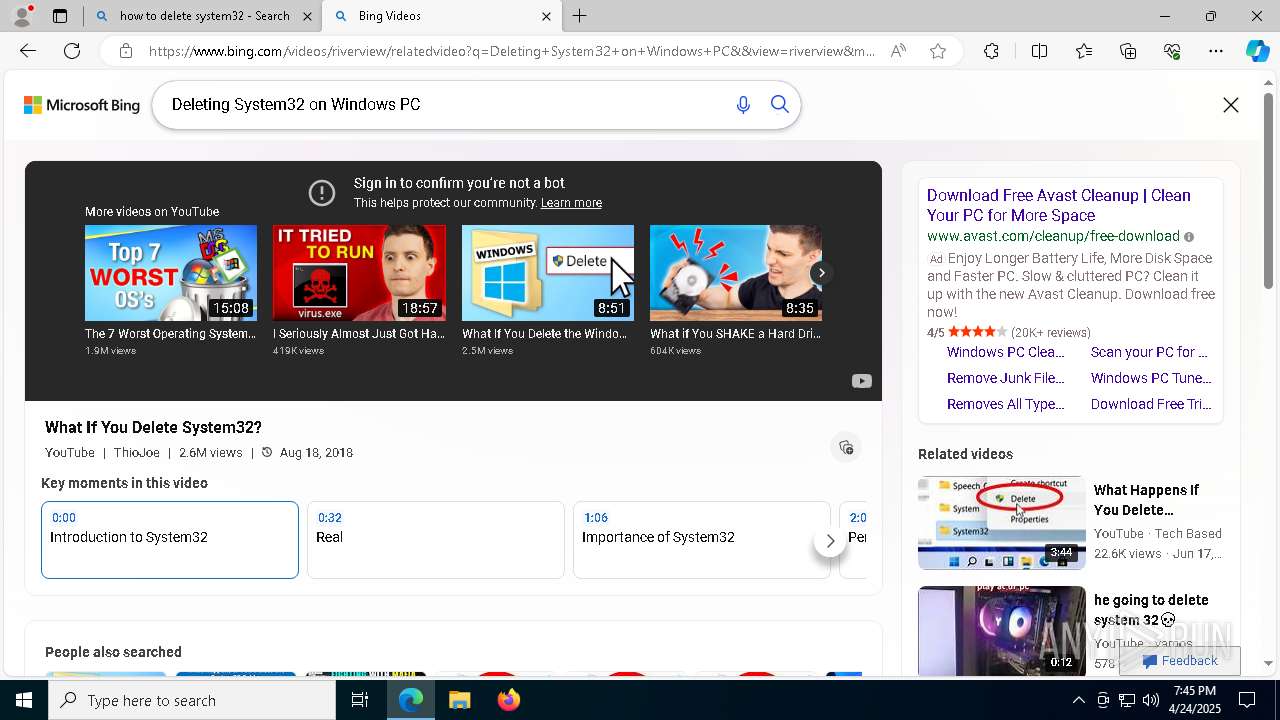Open 'Scan your PC for ...' sublink
The width and height of the screenshot is (1280, 720).
click(x=1149, y=352)
